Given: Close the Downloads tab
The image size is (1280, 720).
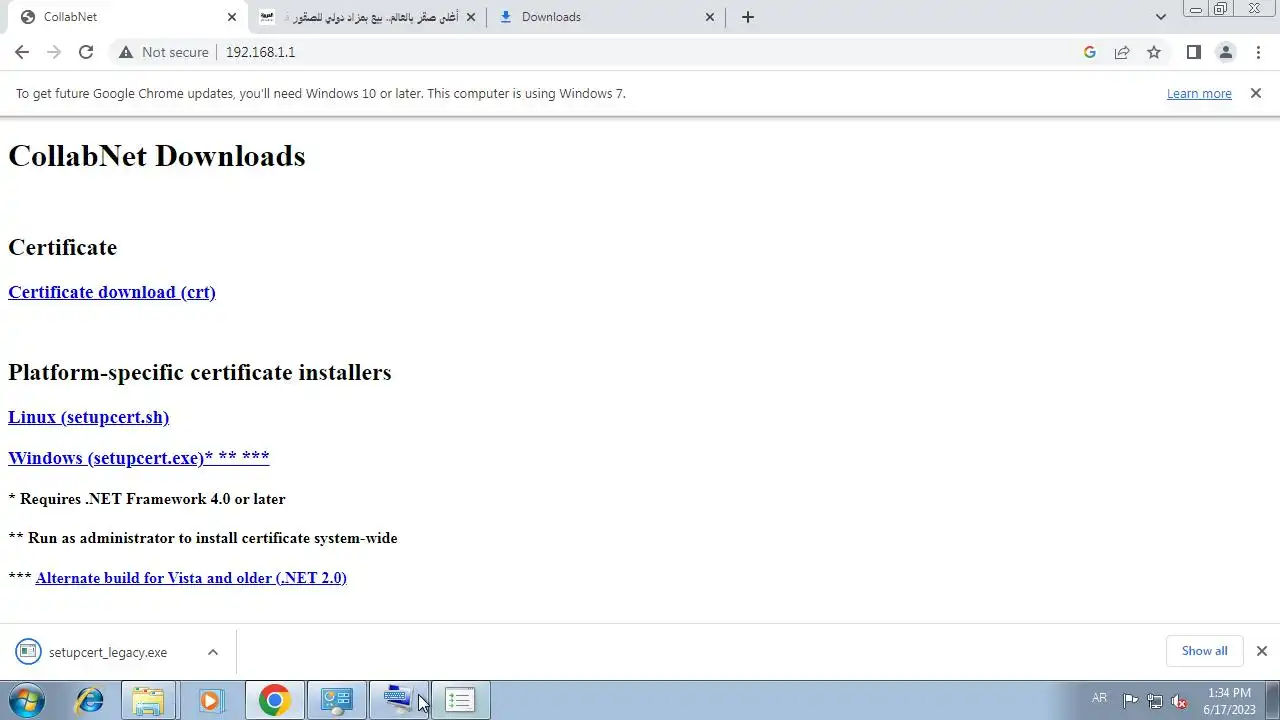Looking at the screenshot, I should coord(710,17).
